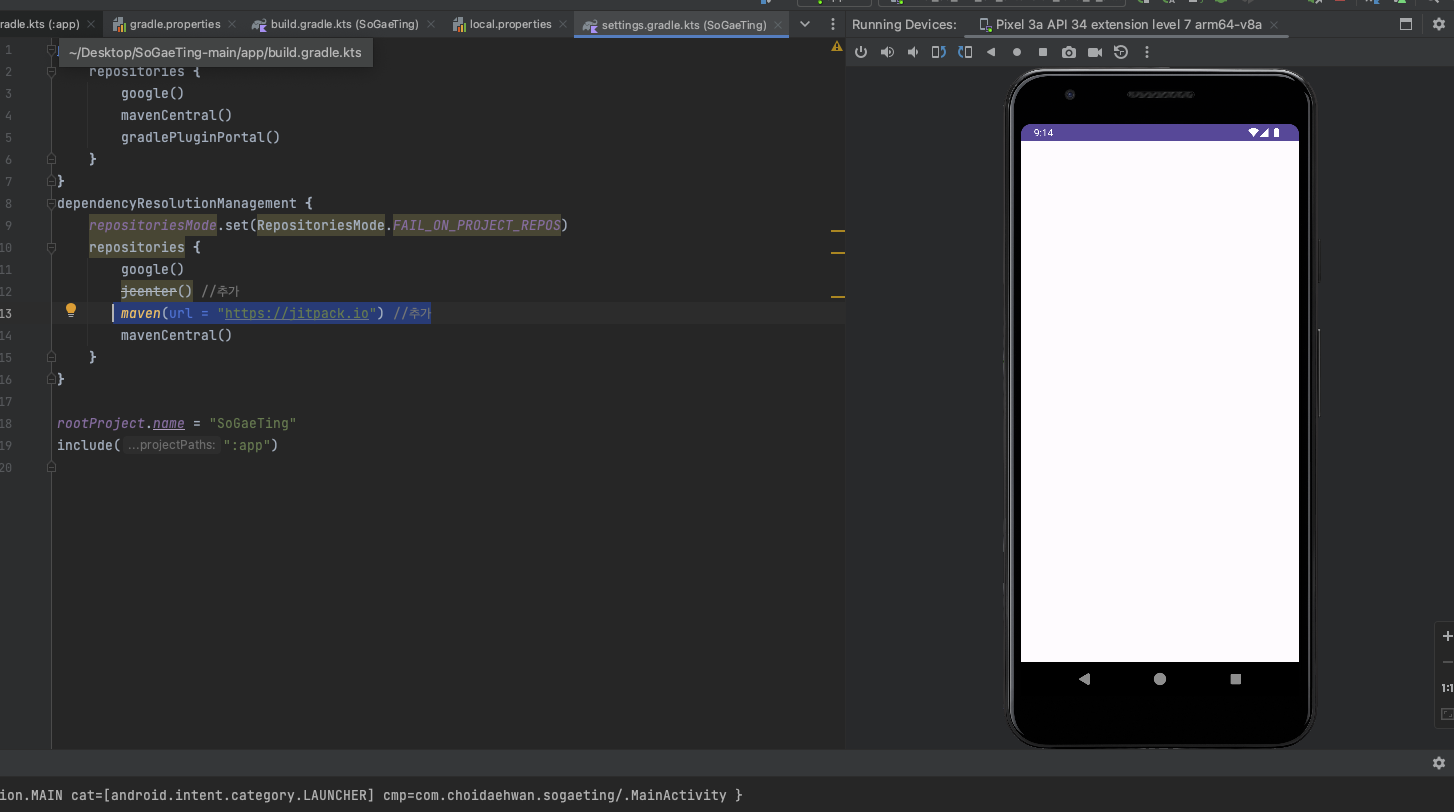Open the https://jitpack.io link in code

click(x=297, y=313)
